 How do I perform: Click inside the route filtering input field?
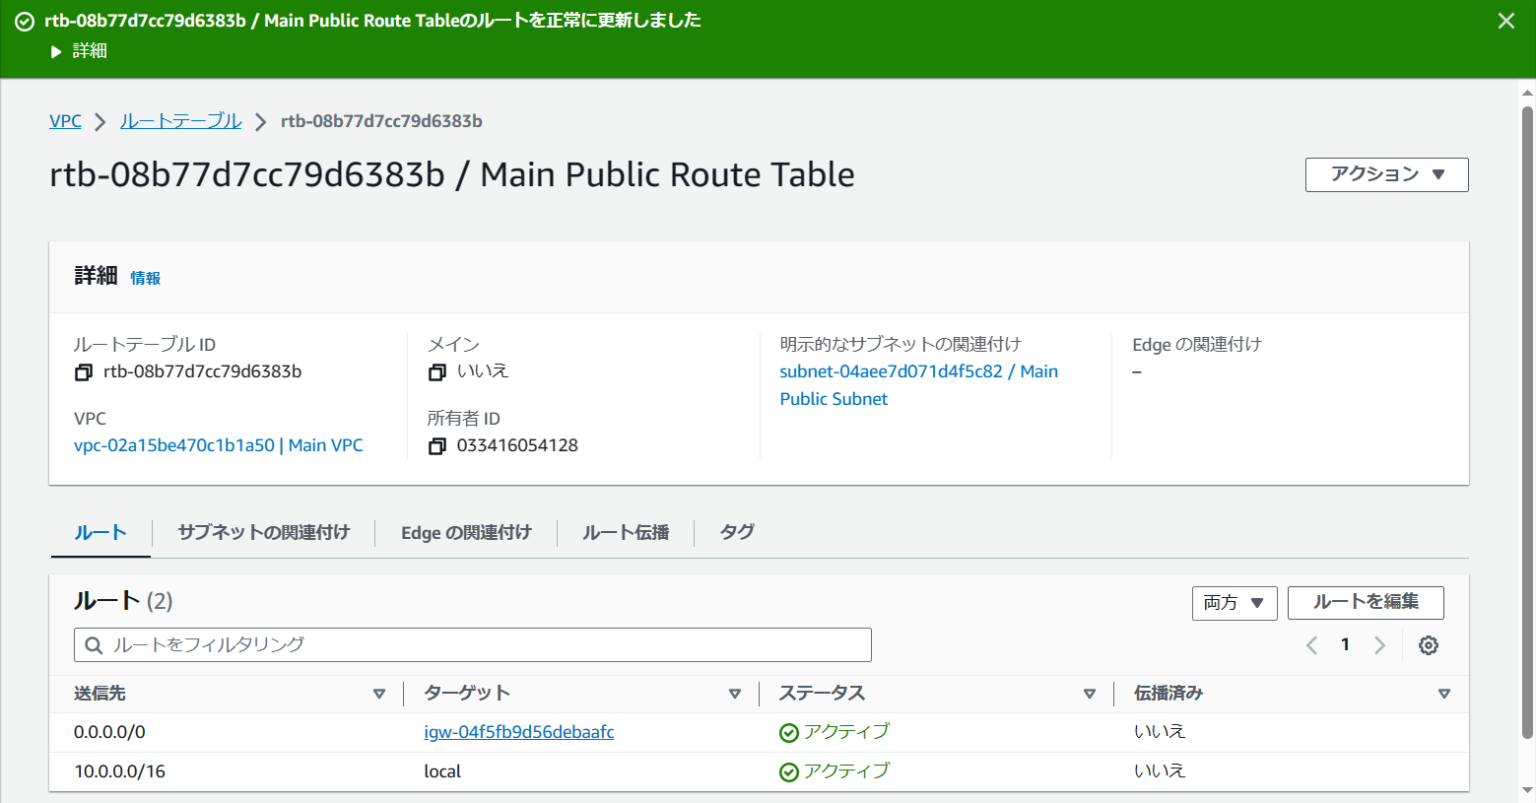click(400, 645)
